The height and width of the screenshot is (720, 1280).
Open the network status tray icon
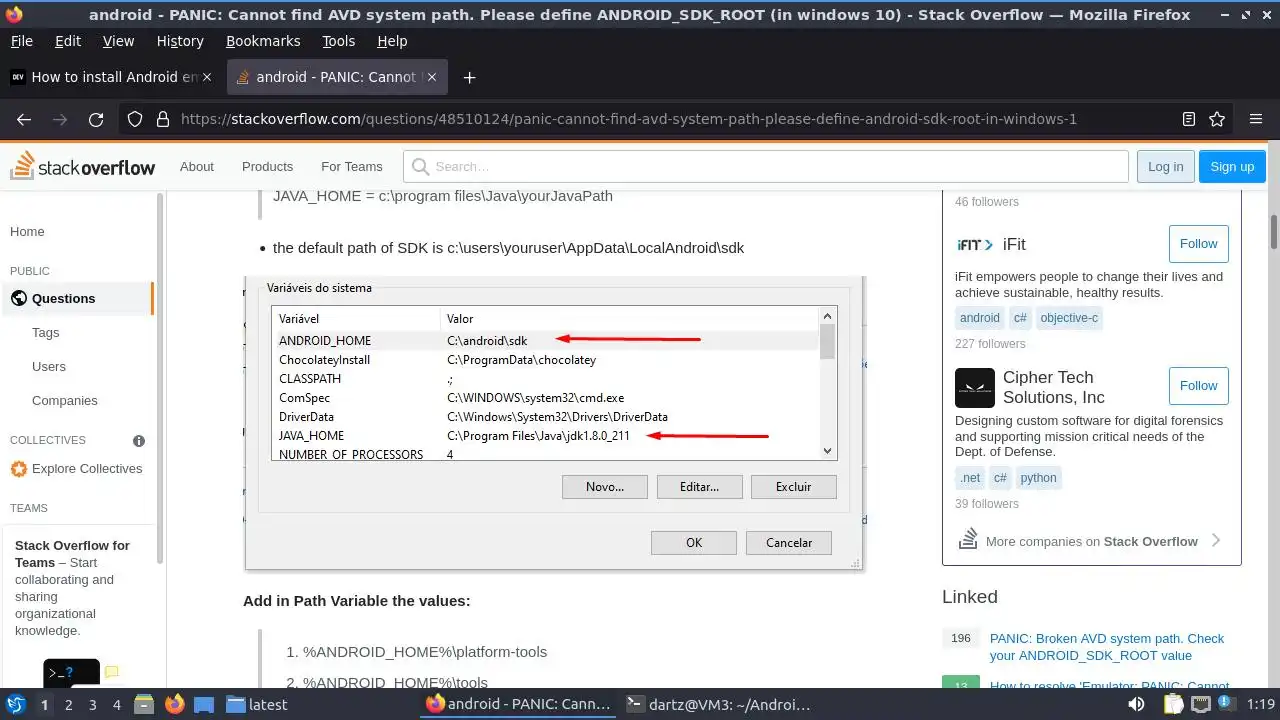coord(1201,704)
